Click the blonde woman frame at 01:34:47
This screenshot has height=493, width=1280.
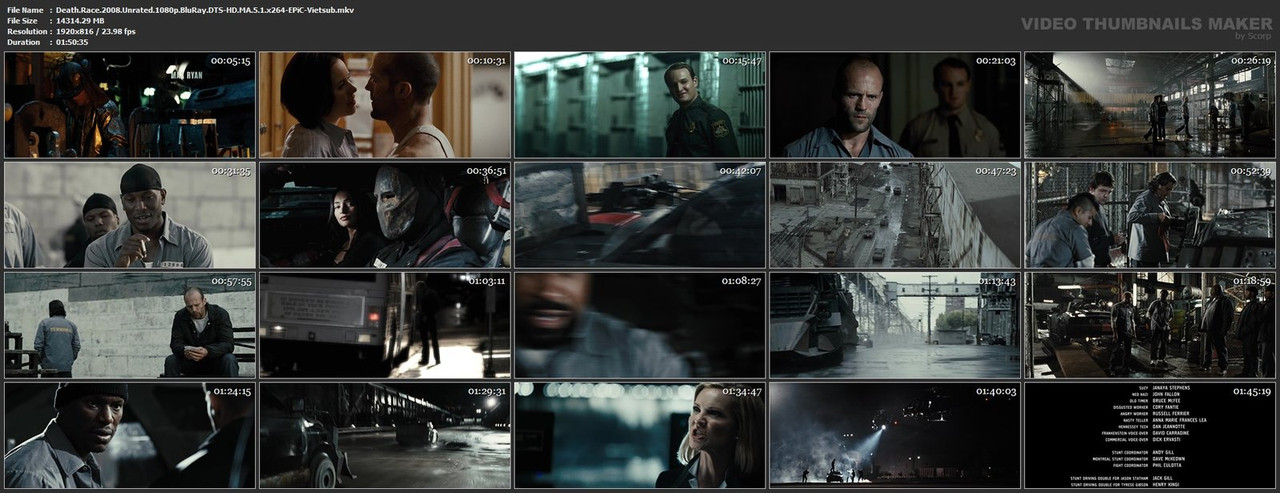pos(640,435)
